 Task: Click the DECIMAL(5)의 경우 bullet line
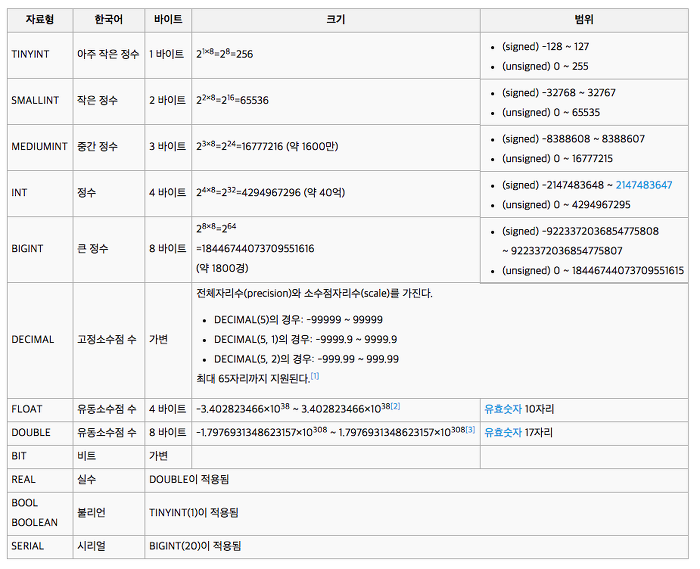point(298,320)
